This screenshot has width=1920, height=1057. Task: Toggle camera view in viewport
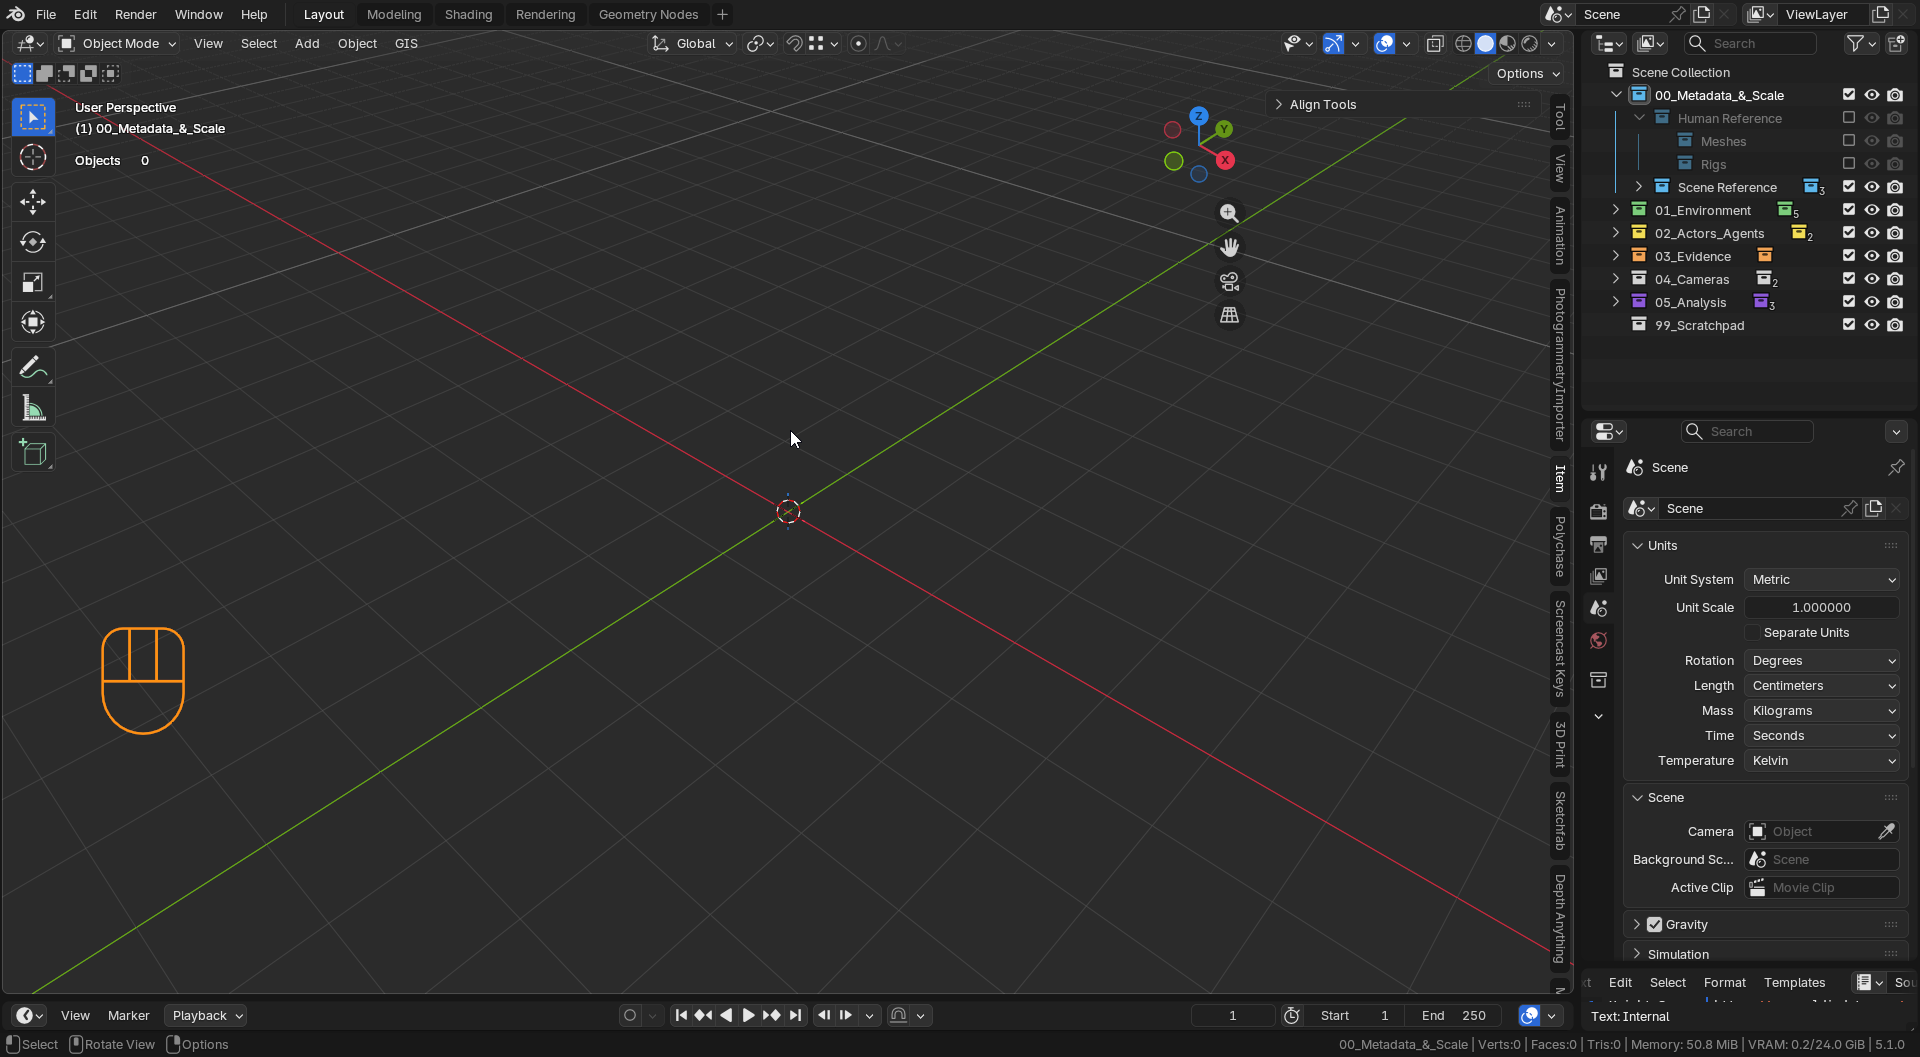[1229, 282]
